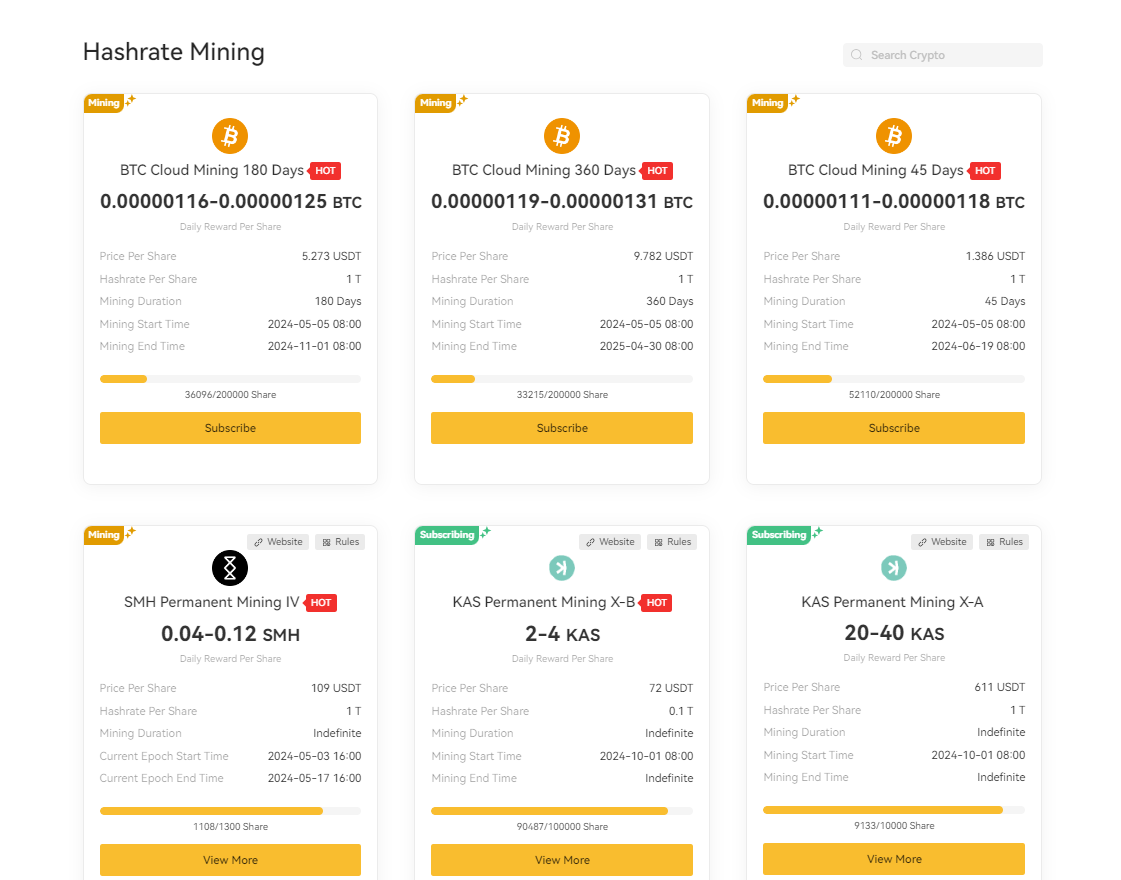Click Bitcoin icon on 360 Days card

[562, 136]
